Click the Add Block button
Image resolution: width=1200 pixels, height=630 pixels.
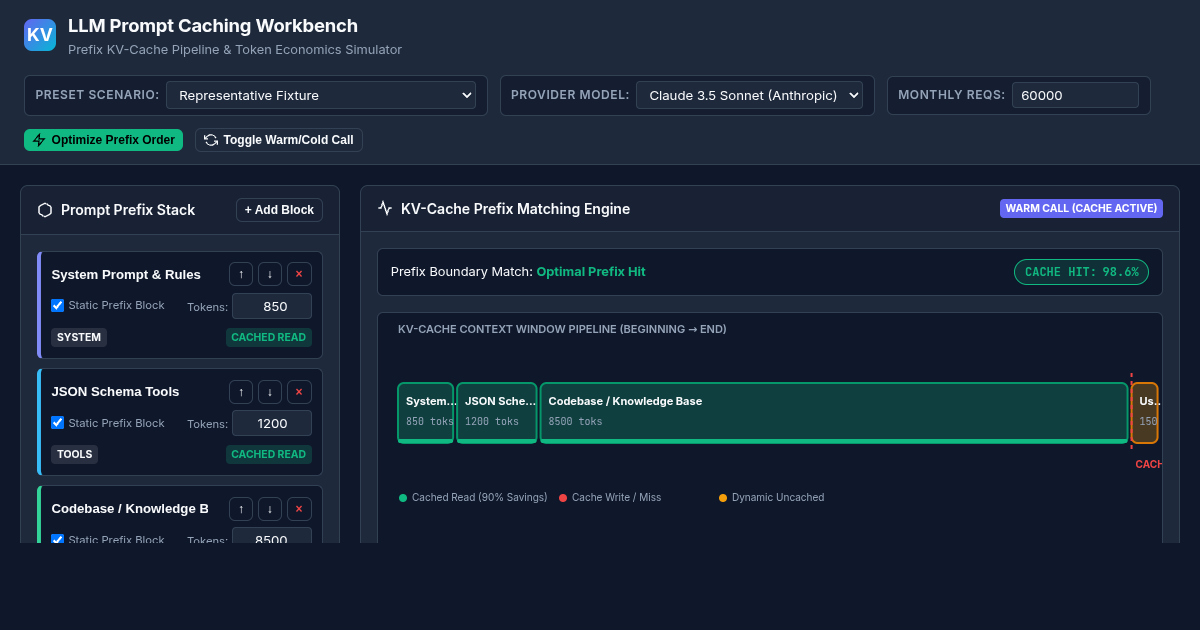(x=279, y=210)
